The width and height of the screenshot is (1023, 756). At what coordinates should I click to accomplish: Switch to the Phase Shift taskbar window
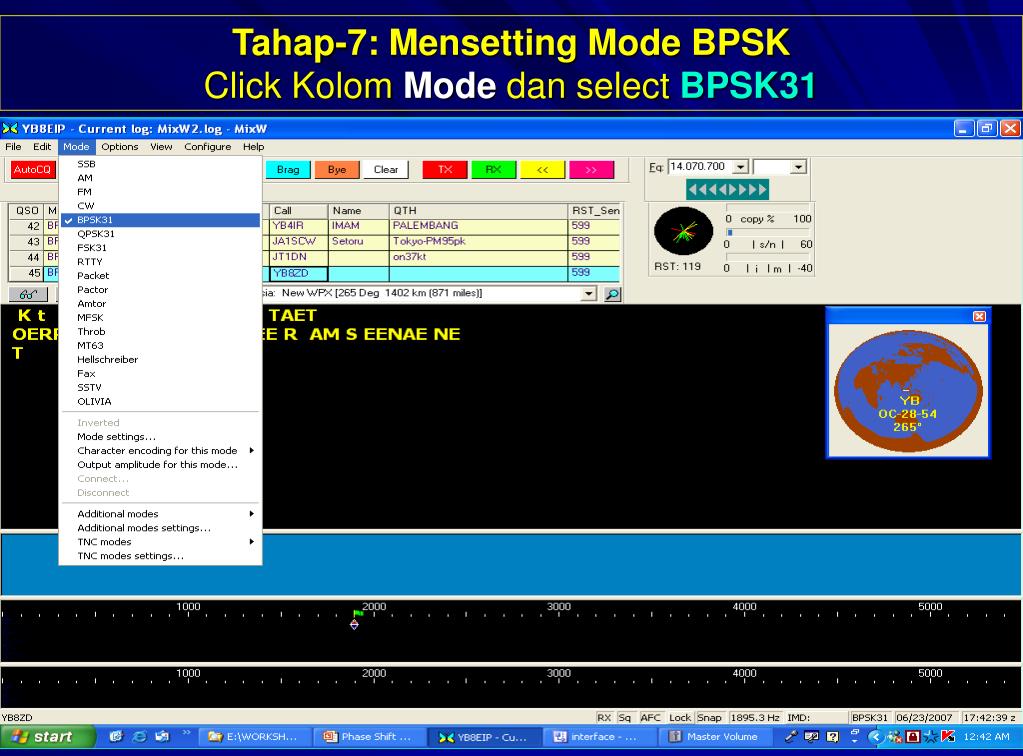tap(369, 736)
